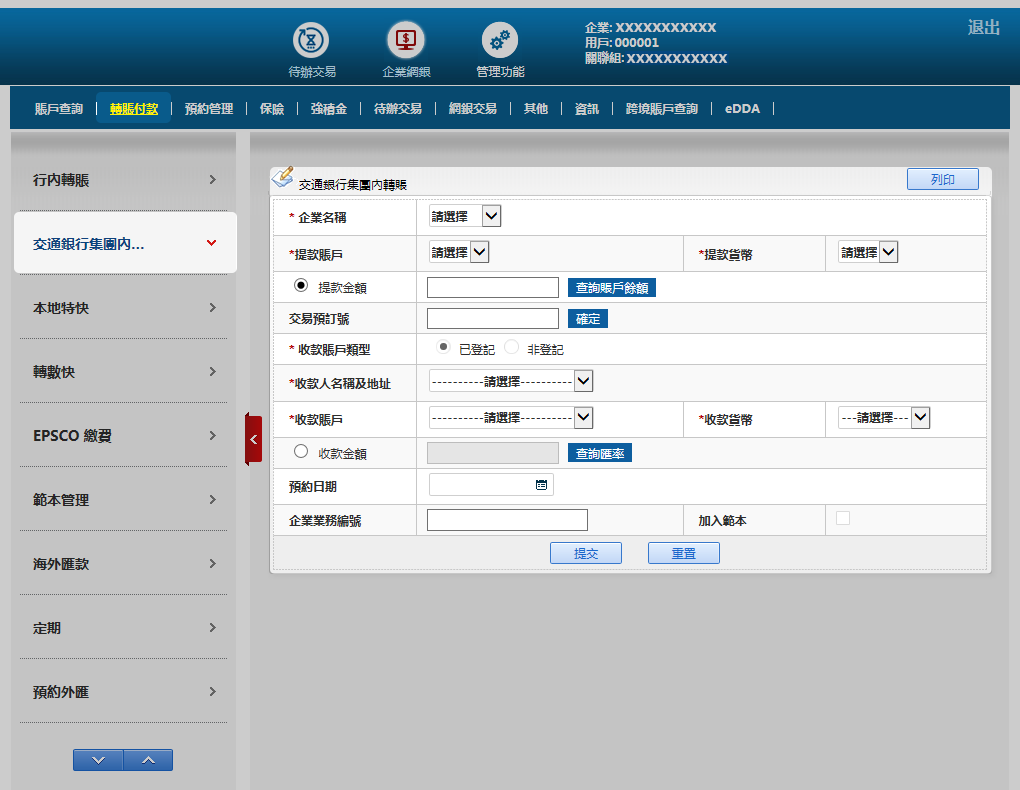
Task: Expand the 範本管理 sidebar section
Action: [124, 500]
